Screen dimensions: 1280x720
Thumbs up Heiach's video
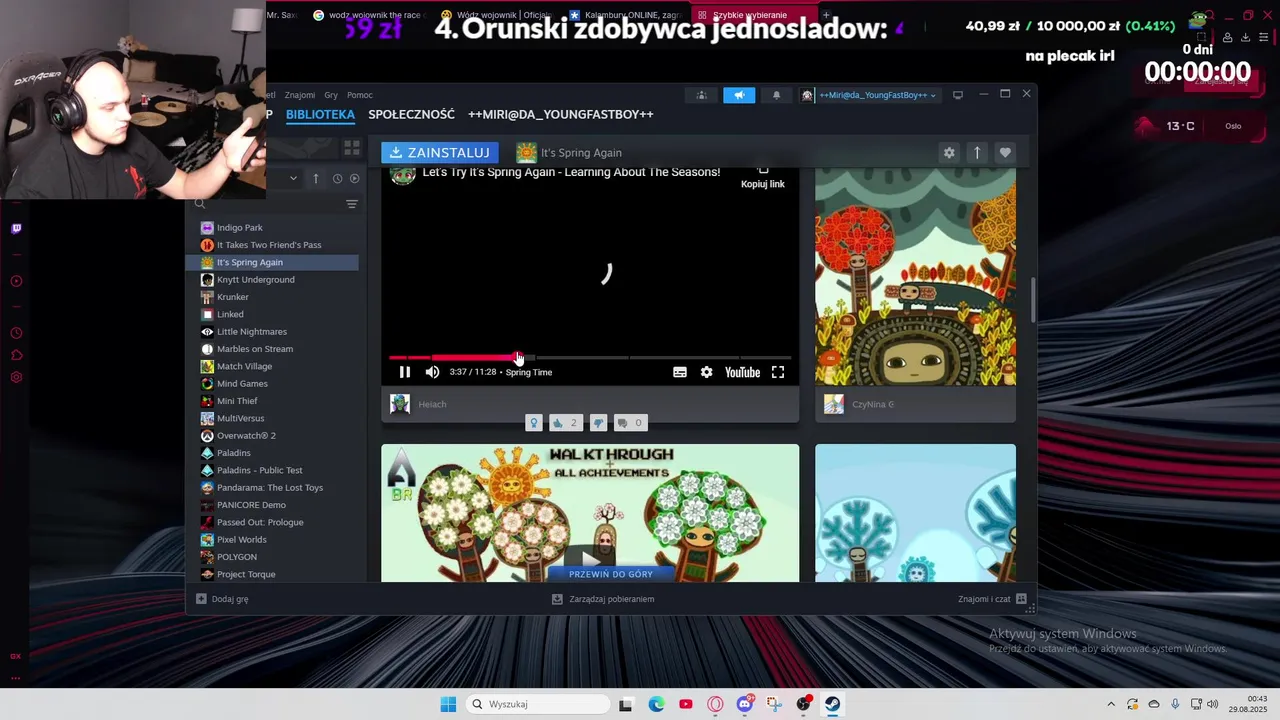click(566, 423)
